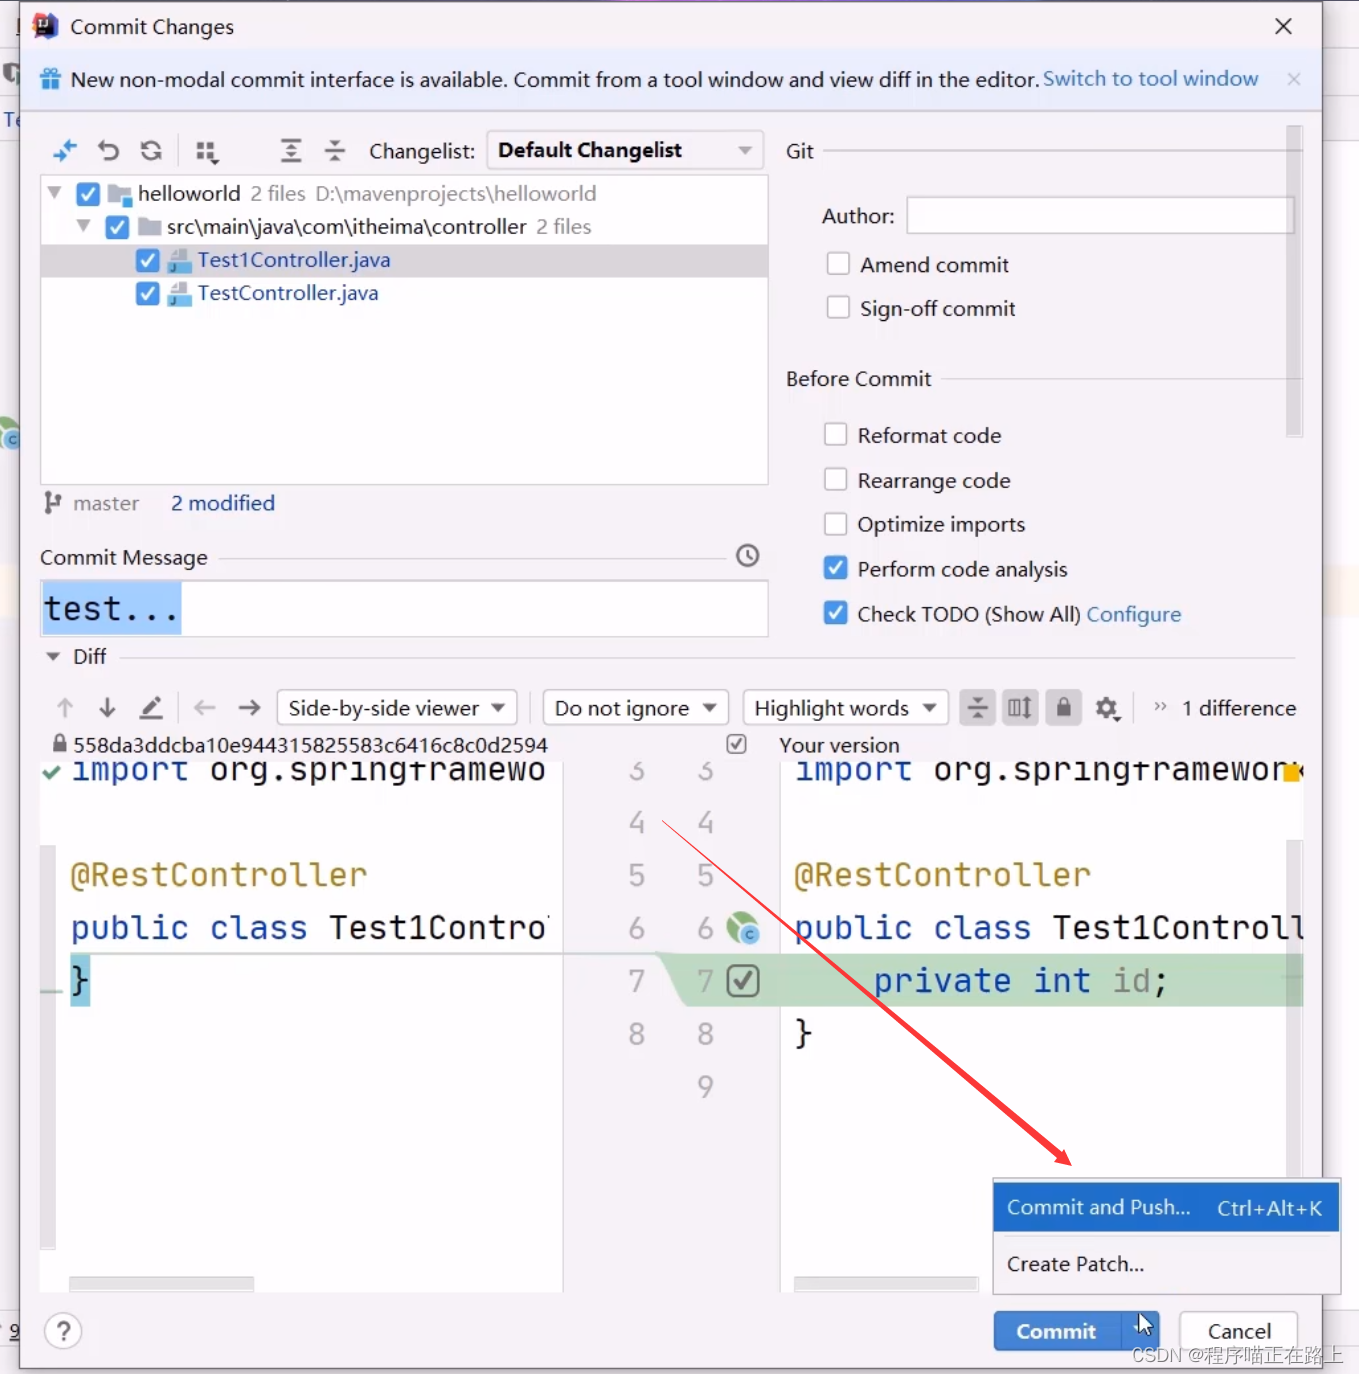This screenshot has width=1359, height=1374.
Task: Click the Commit button dropdown arrow
Action: 1141,1331
